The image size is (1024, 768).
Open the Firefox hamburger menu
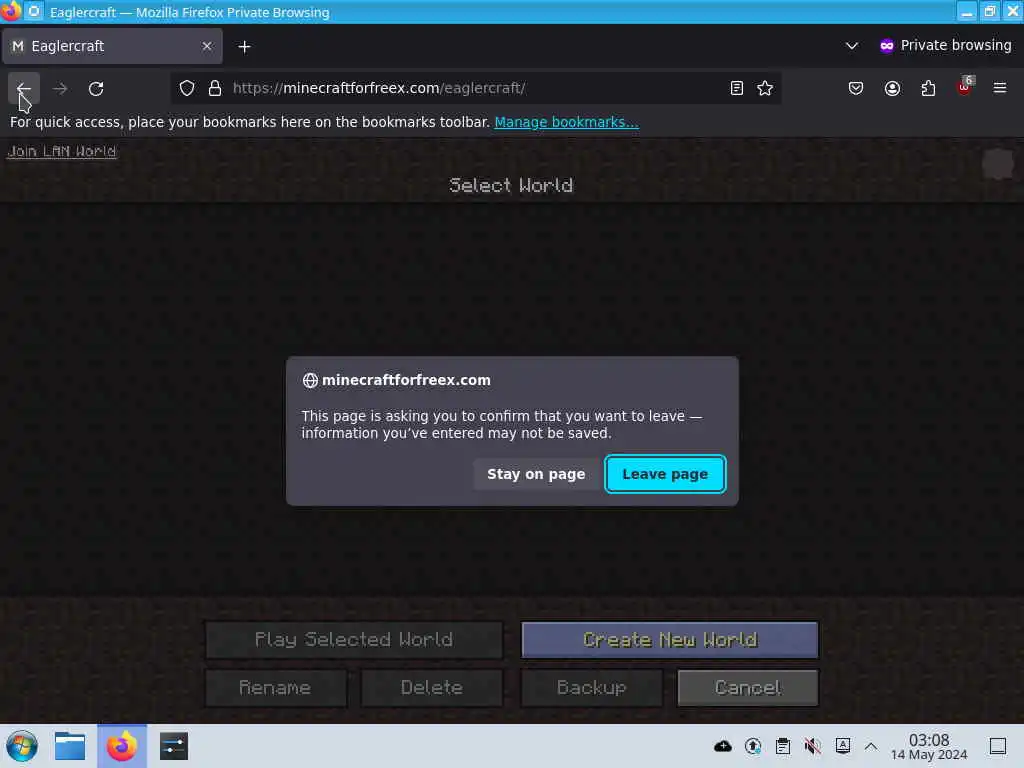(1000, 88)
